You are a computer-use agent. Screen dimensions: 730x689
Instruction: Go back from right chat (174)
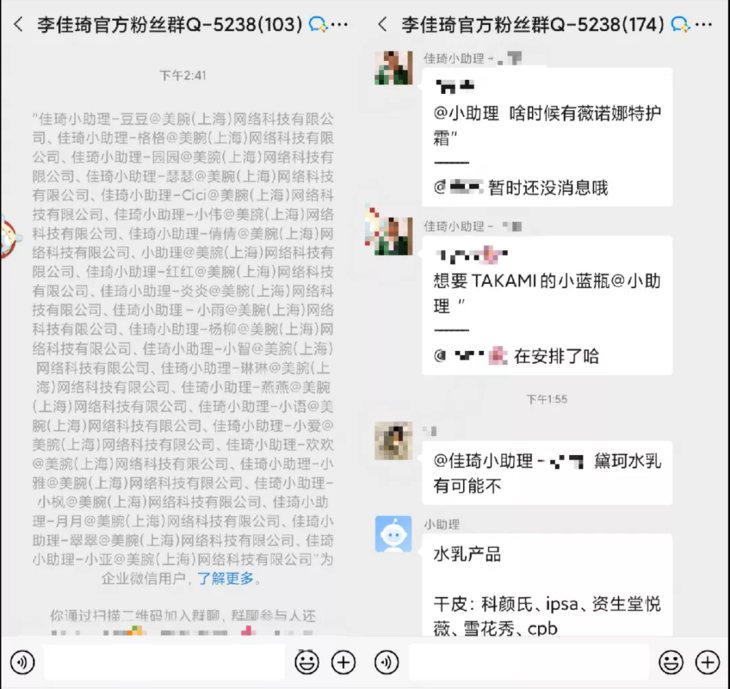383,24
